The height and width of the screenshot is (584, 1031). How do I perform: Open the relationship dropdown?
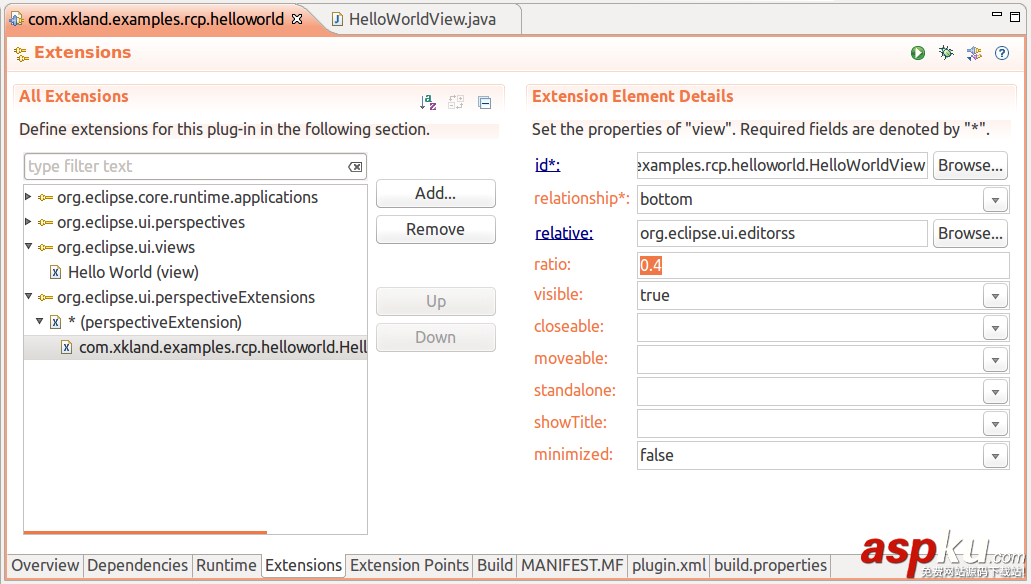coord(994,200)
